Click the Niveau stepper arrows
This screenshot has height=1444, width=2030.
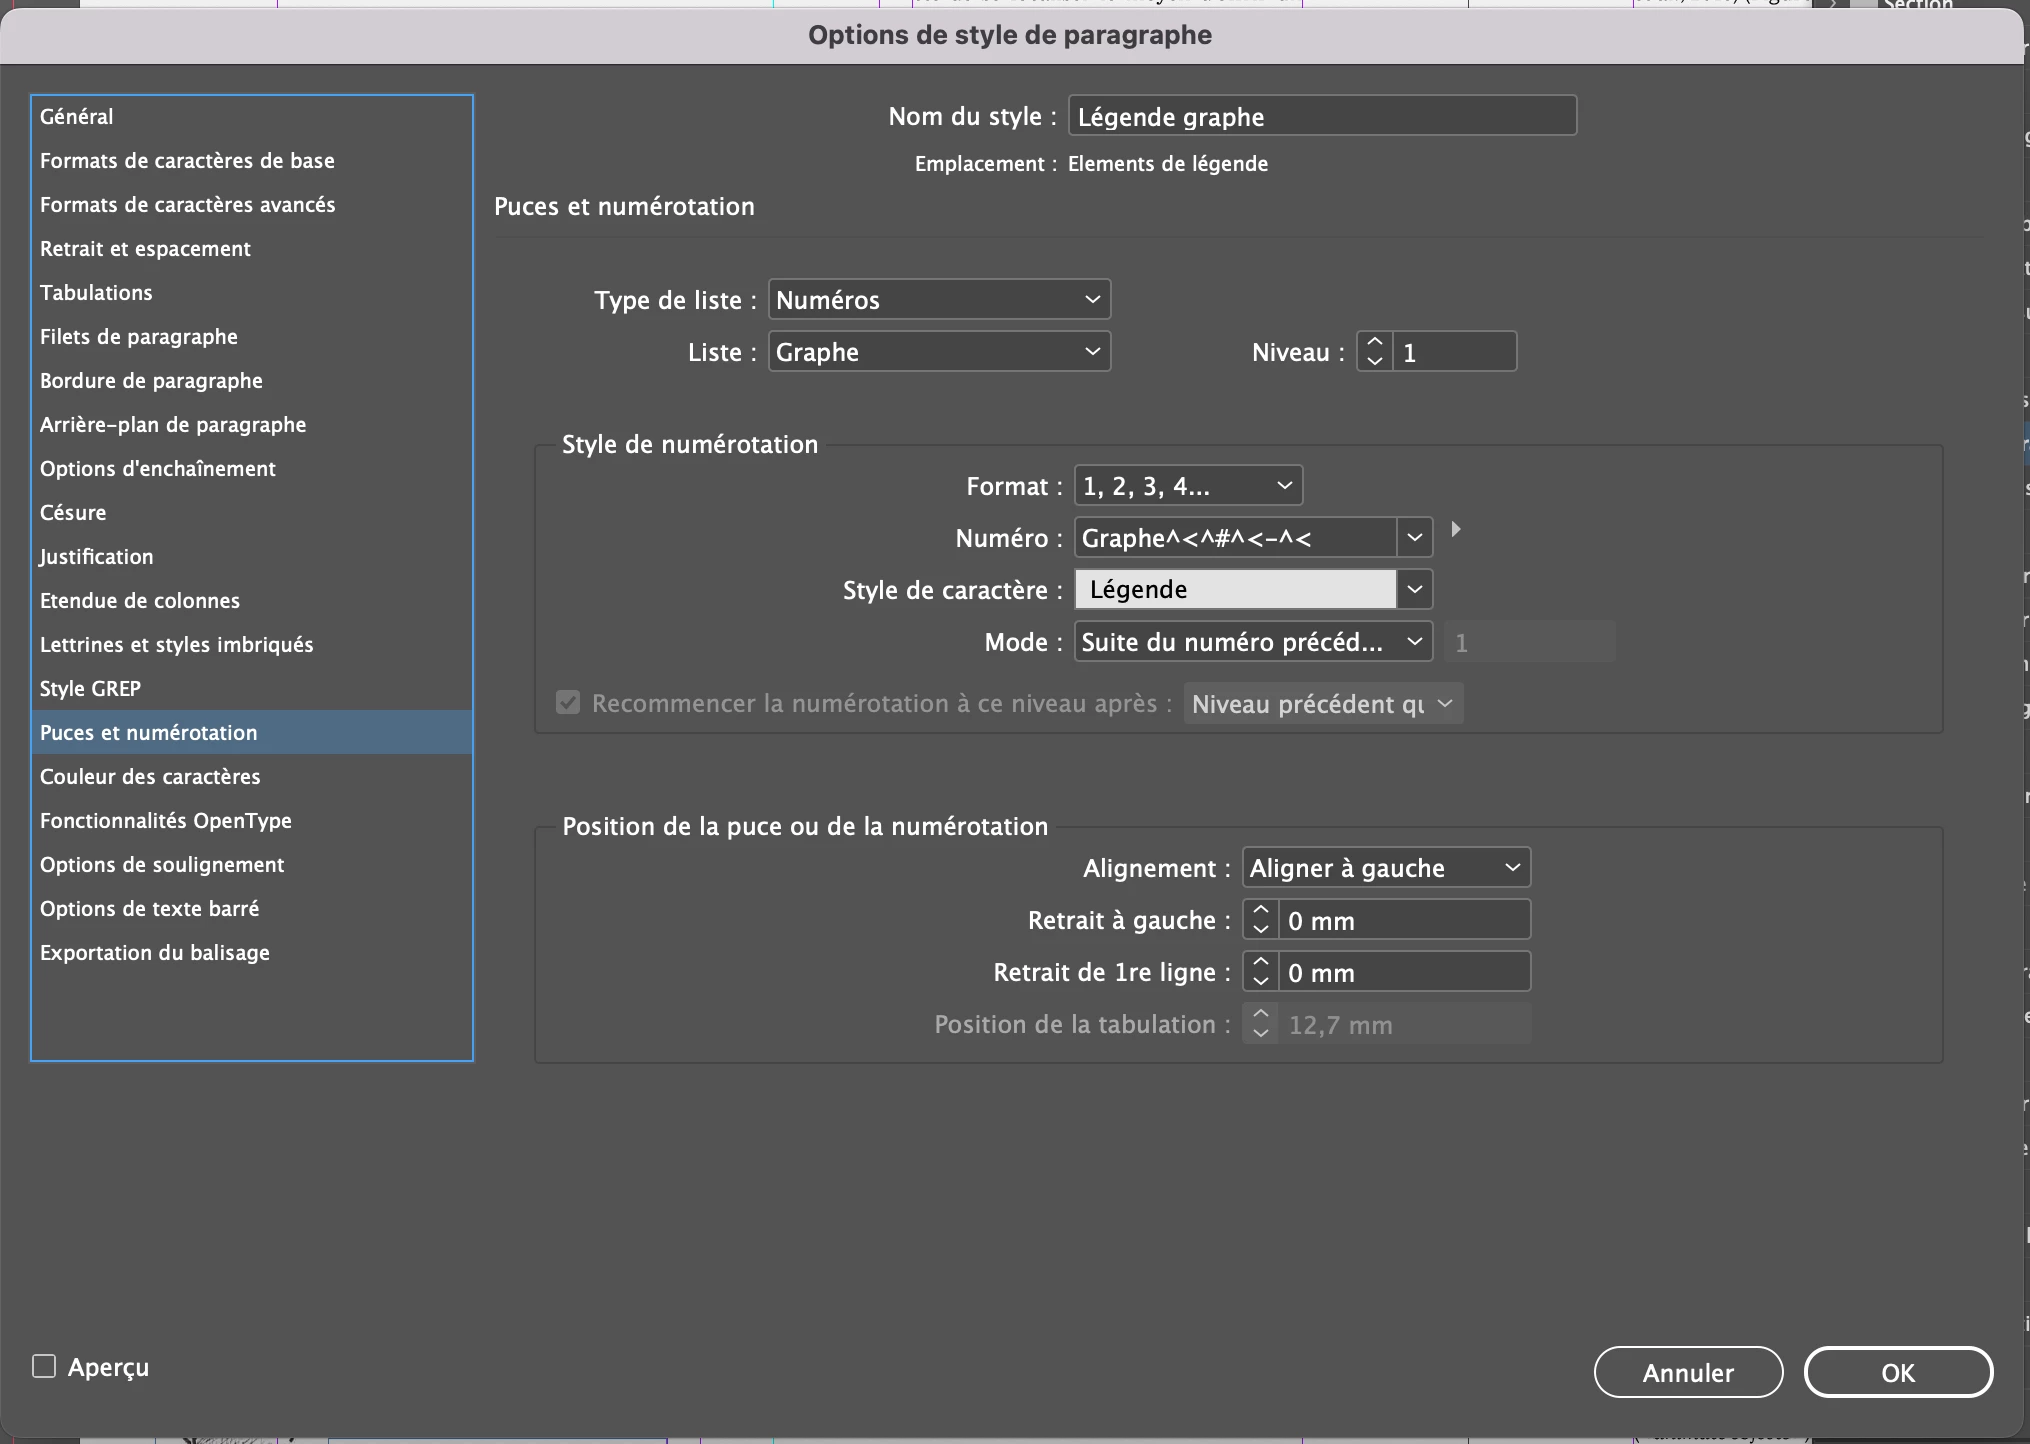tap(1375, 352)
